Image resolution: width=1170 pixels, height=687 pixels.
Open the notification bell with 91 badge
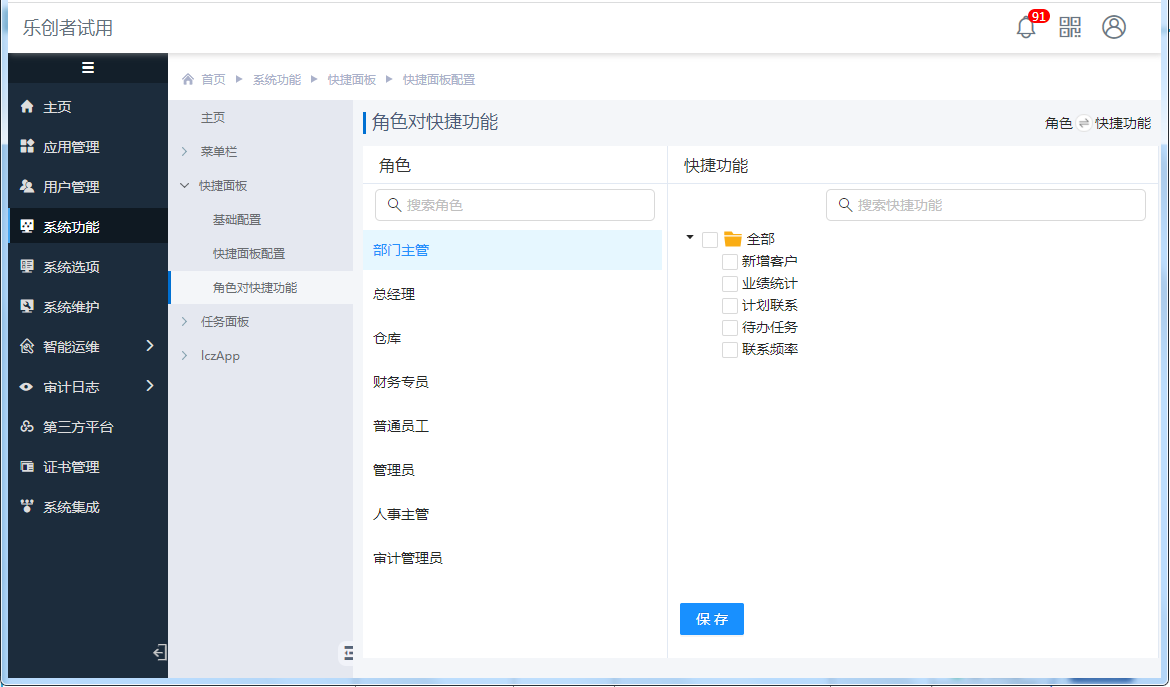(x=1026, y=28)
